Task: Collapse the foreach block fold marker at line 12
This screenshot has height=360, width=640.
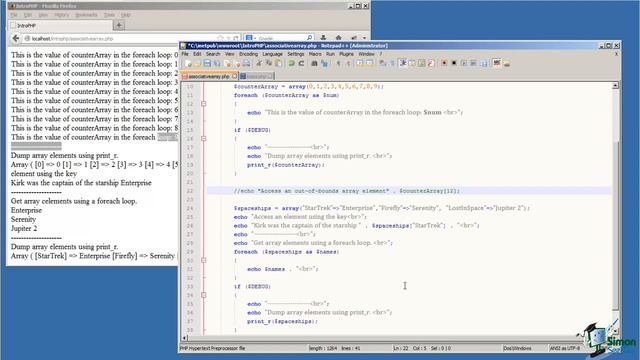Action: pos(204,104)
